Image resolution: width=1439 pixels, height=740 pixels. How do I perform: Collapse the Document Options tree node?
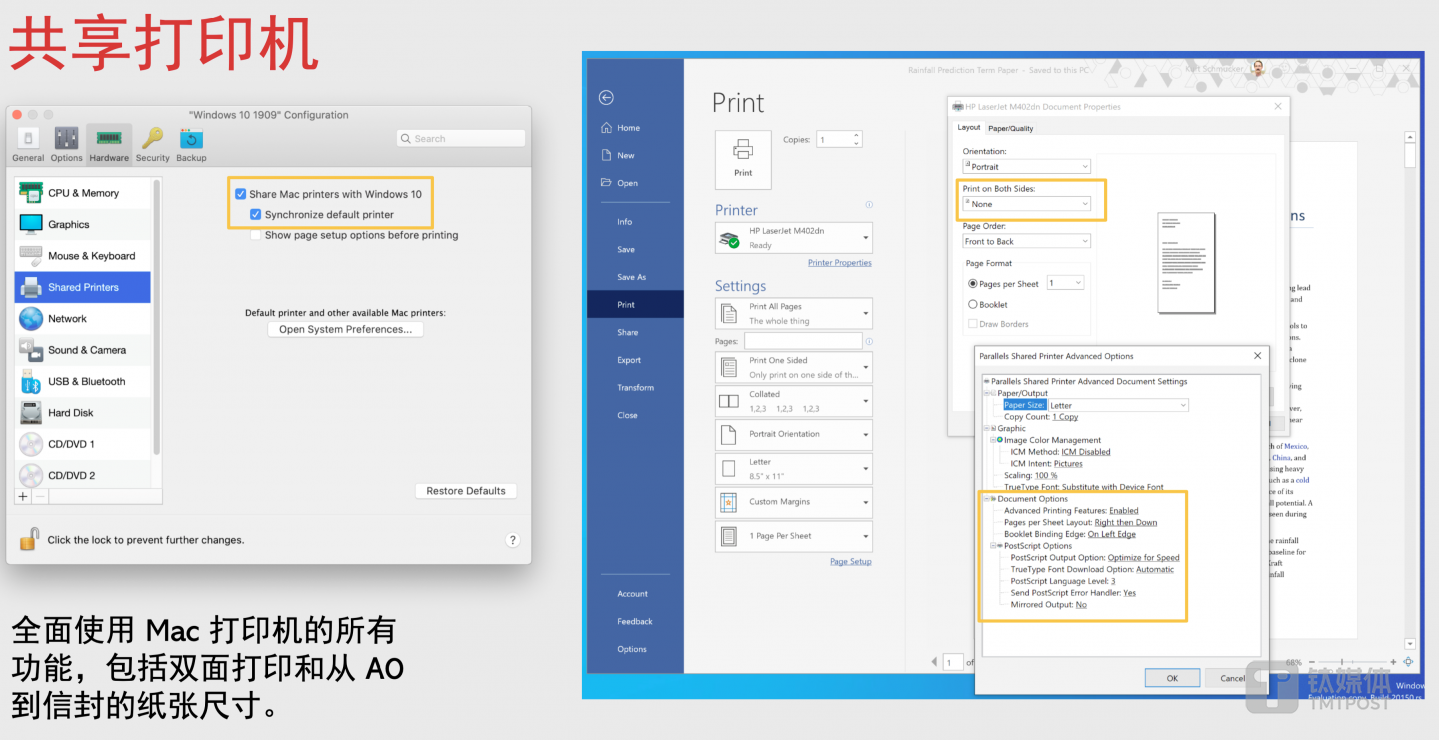coord(987,499)
